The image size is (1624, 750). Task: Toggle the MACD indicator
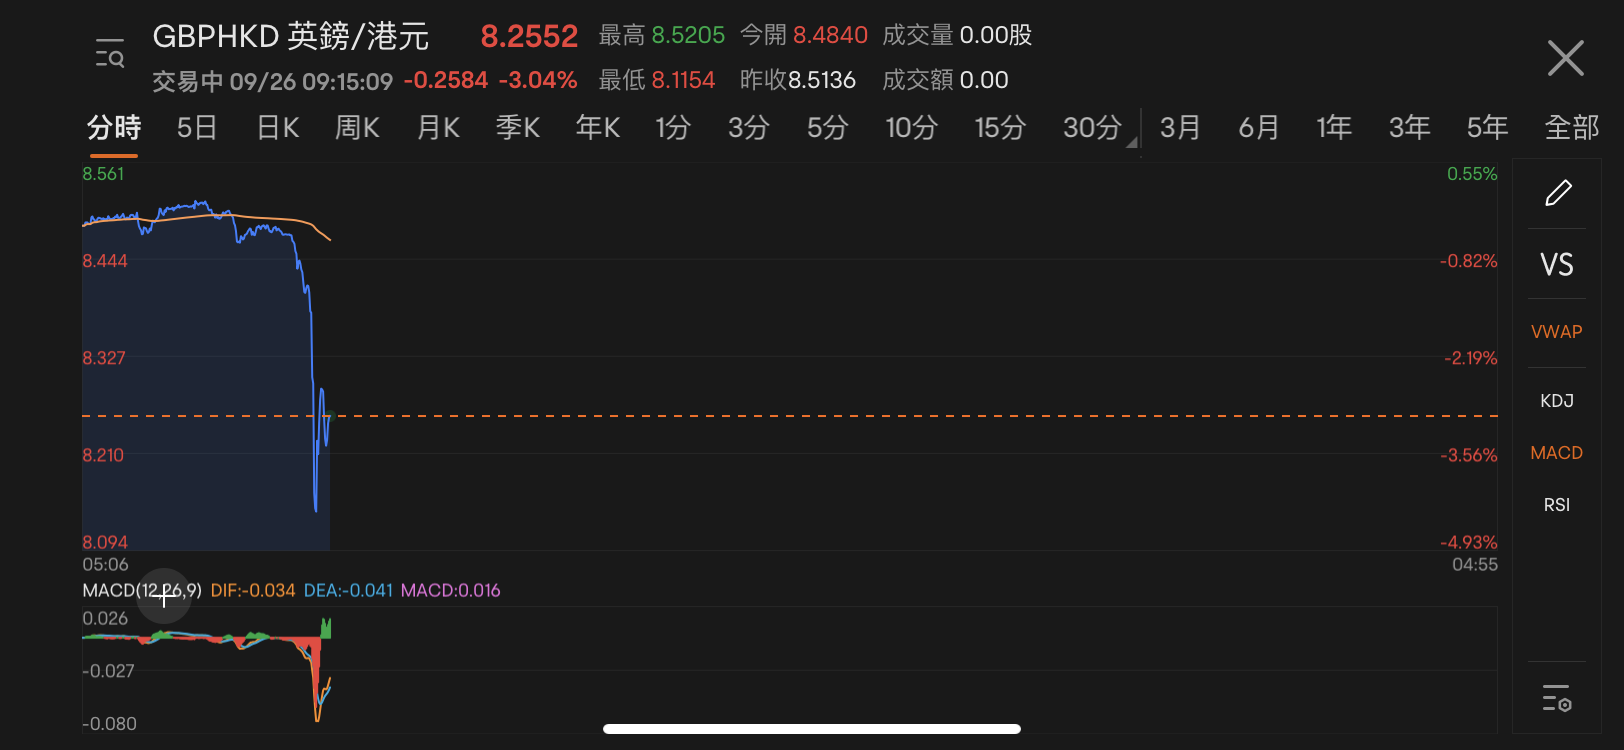pyautogui.click(x=1557, y=453)
